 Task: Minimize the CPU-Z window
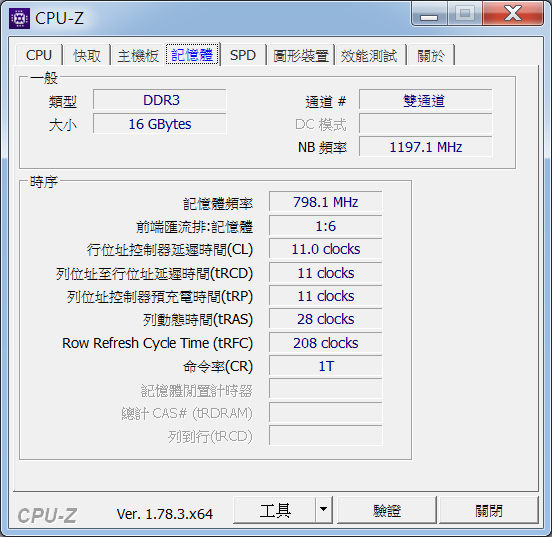click(429, 14)
